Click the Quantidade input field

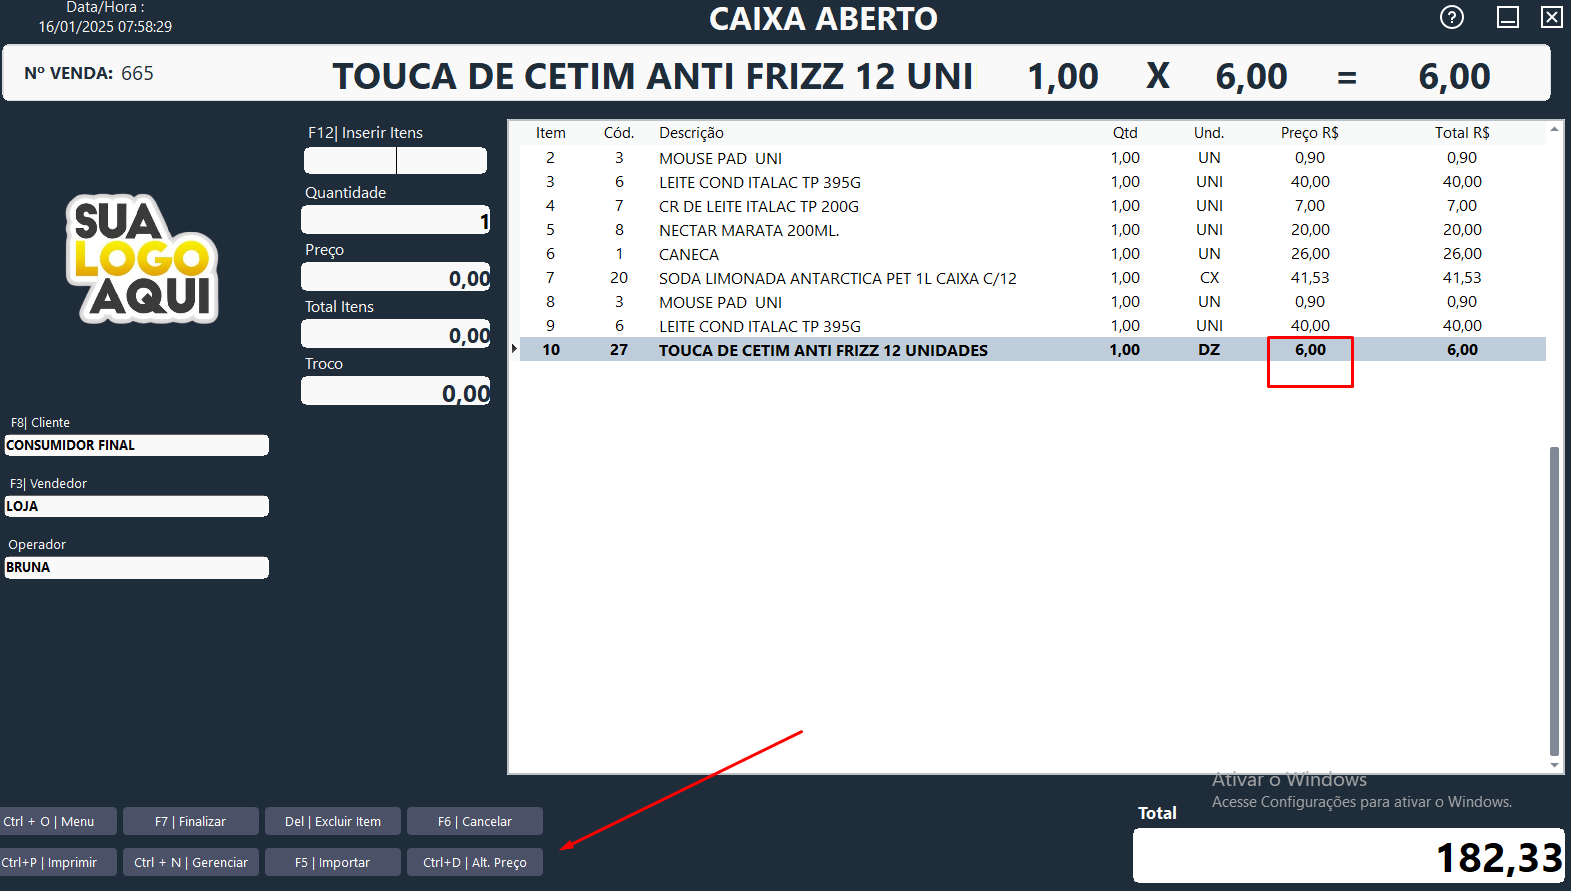[x=396, y=220]
